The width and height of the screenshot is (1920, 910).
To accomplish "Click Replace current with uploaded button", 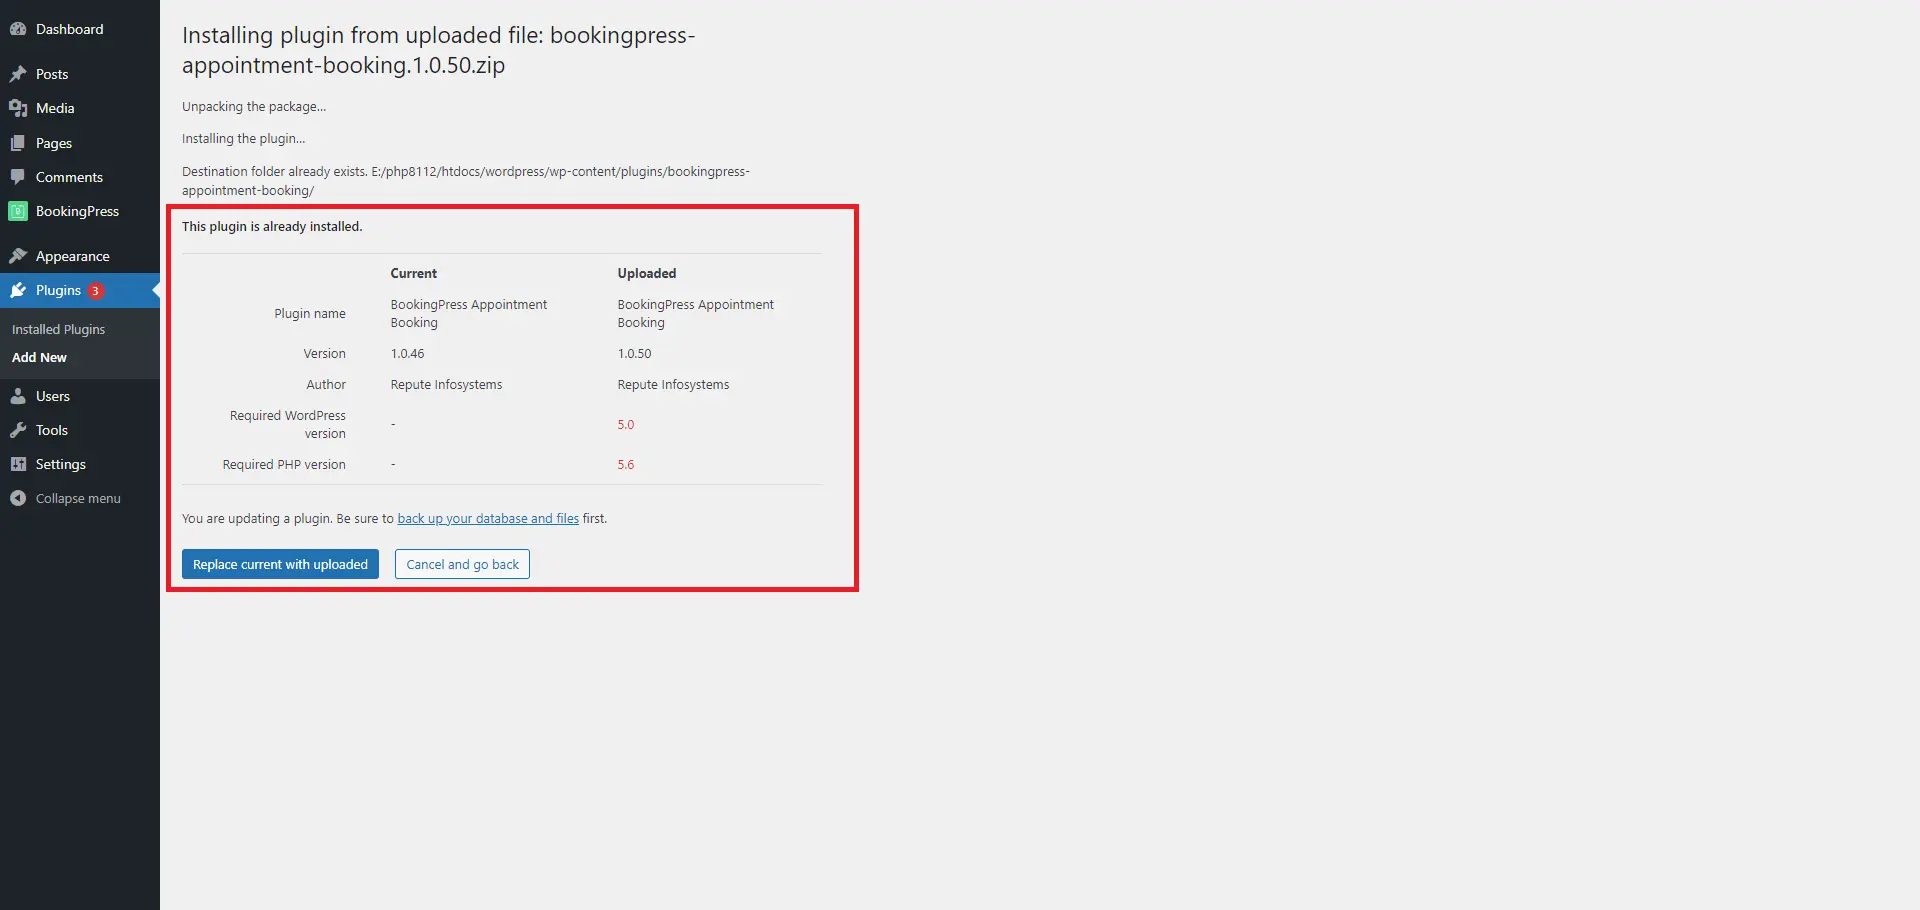I will [280, 564].
